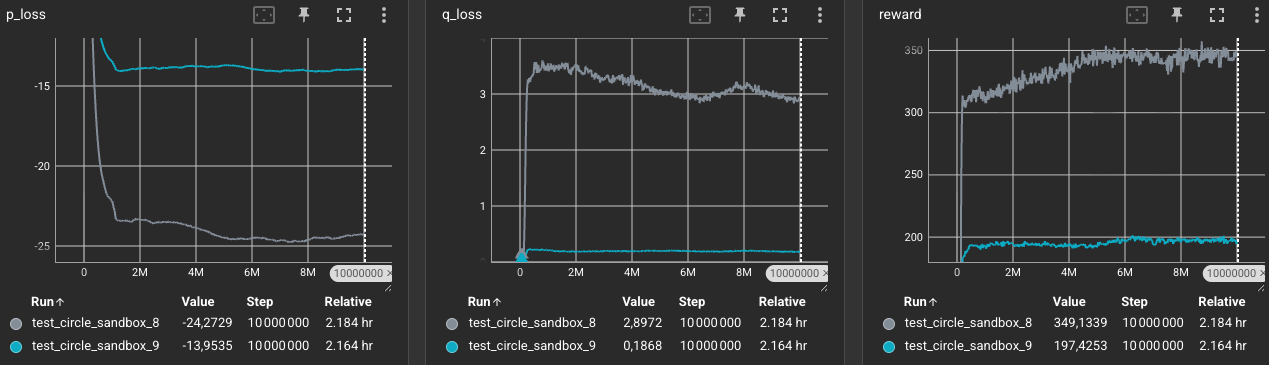Sort reward table by Run column
This screenshot has width=1269, height=365.
tap(922, 301)
